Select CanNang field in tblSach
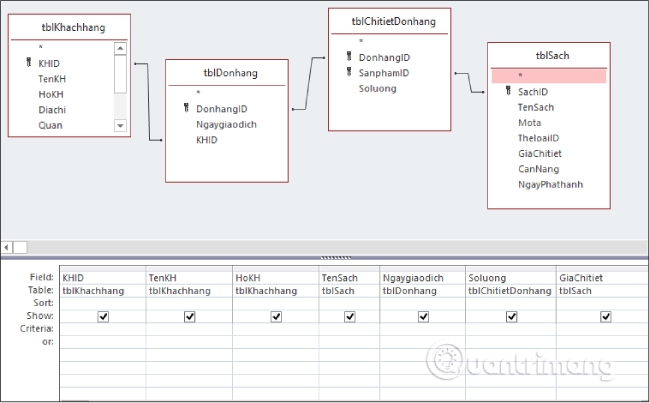Viewport: 650px width, 403px height. (x=538, y=169)
